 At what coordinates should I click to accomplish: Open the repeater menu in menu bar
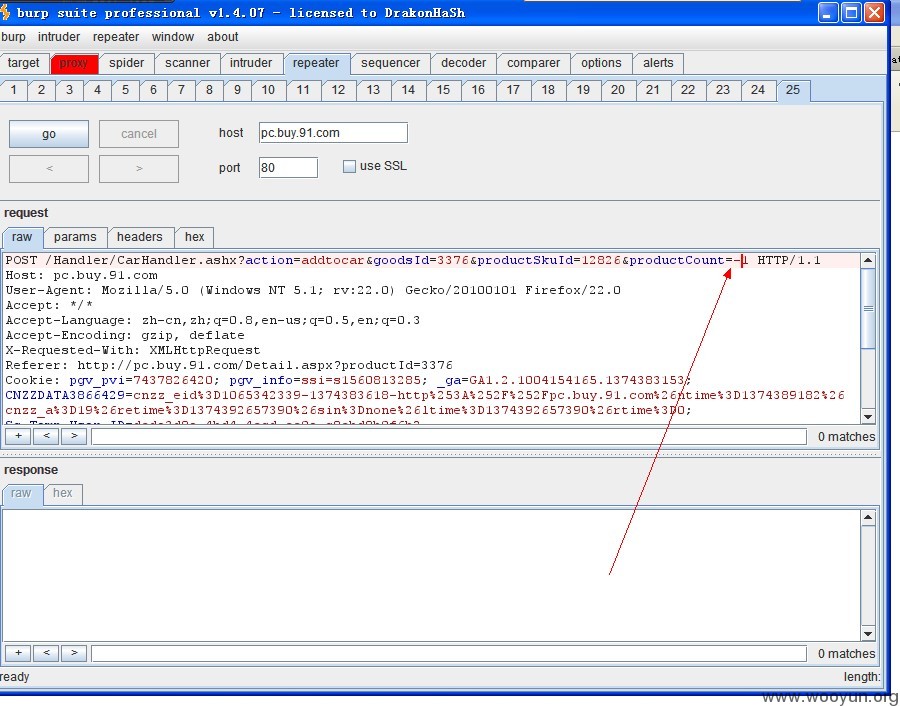116,37
